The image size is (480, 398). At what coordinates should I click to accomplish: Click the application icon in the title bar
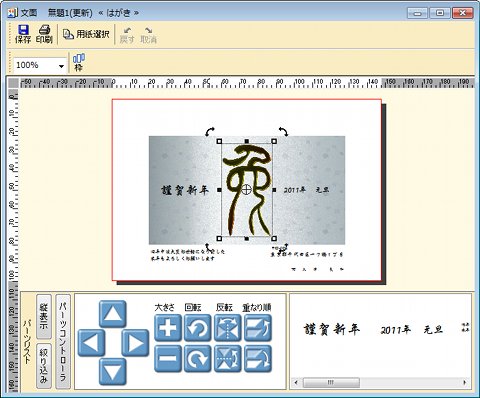coord(12,13)
